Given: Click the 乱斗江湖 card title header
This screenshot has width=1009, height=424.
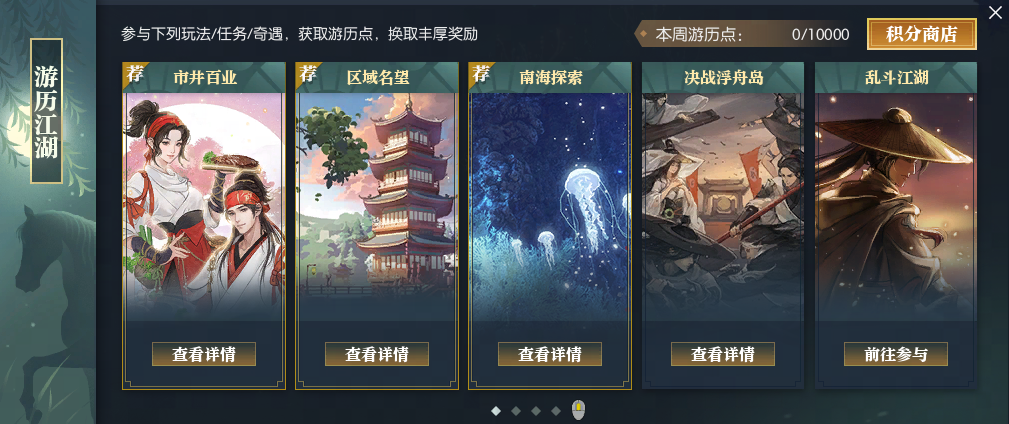Looking at the screenshot, I should click(x=896, y=78).
